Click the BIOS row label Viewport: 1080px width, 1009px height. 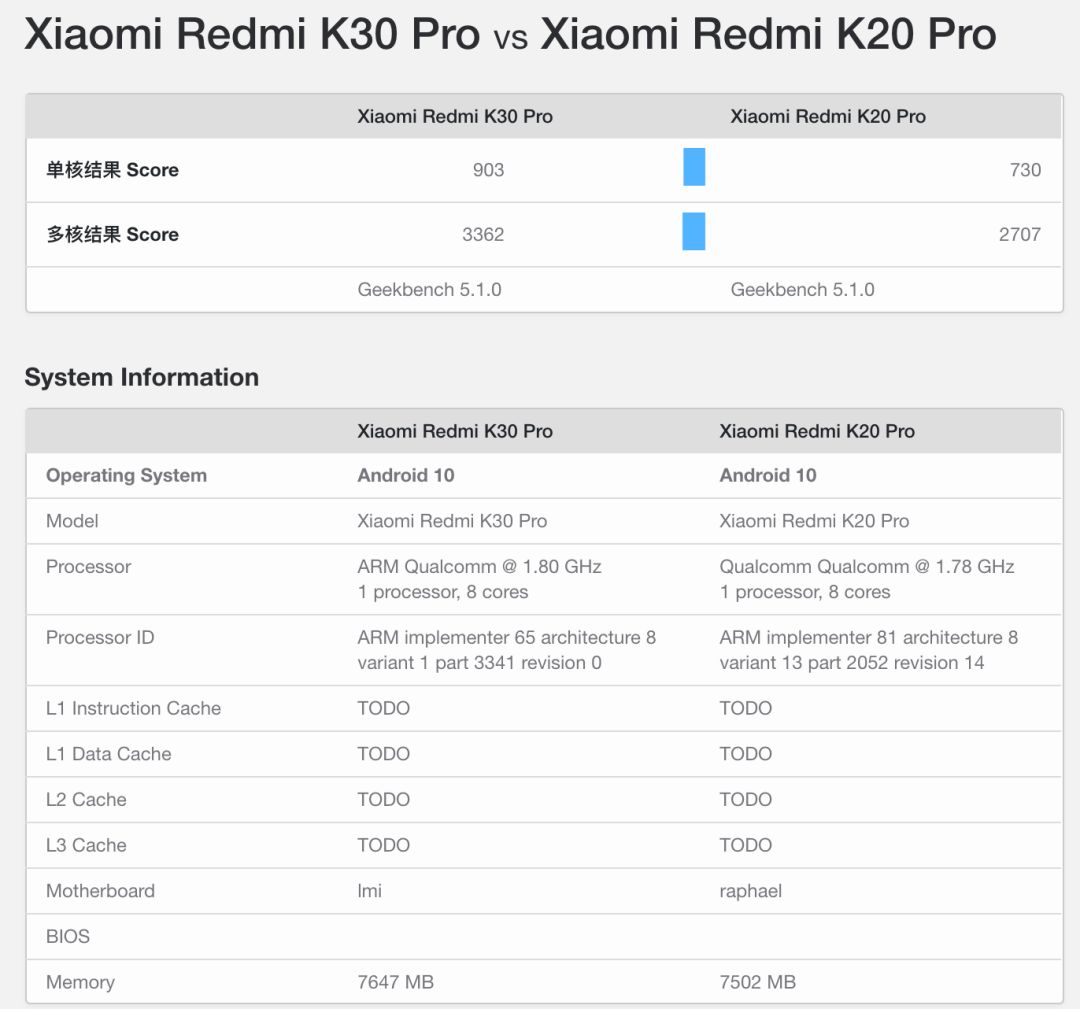pos(68,937)
